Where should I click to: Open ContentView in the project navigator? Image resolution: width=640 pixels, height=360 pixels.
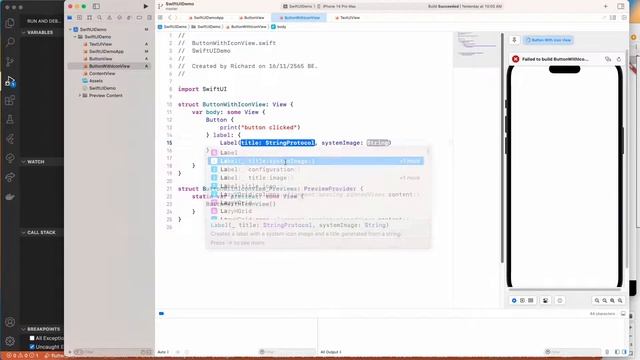point(102,73)
